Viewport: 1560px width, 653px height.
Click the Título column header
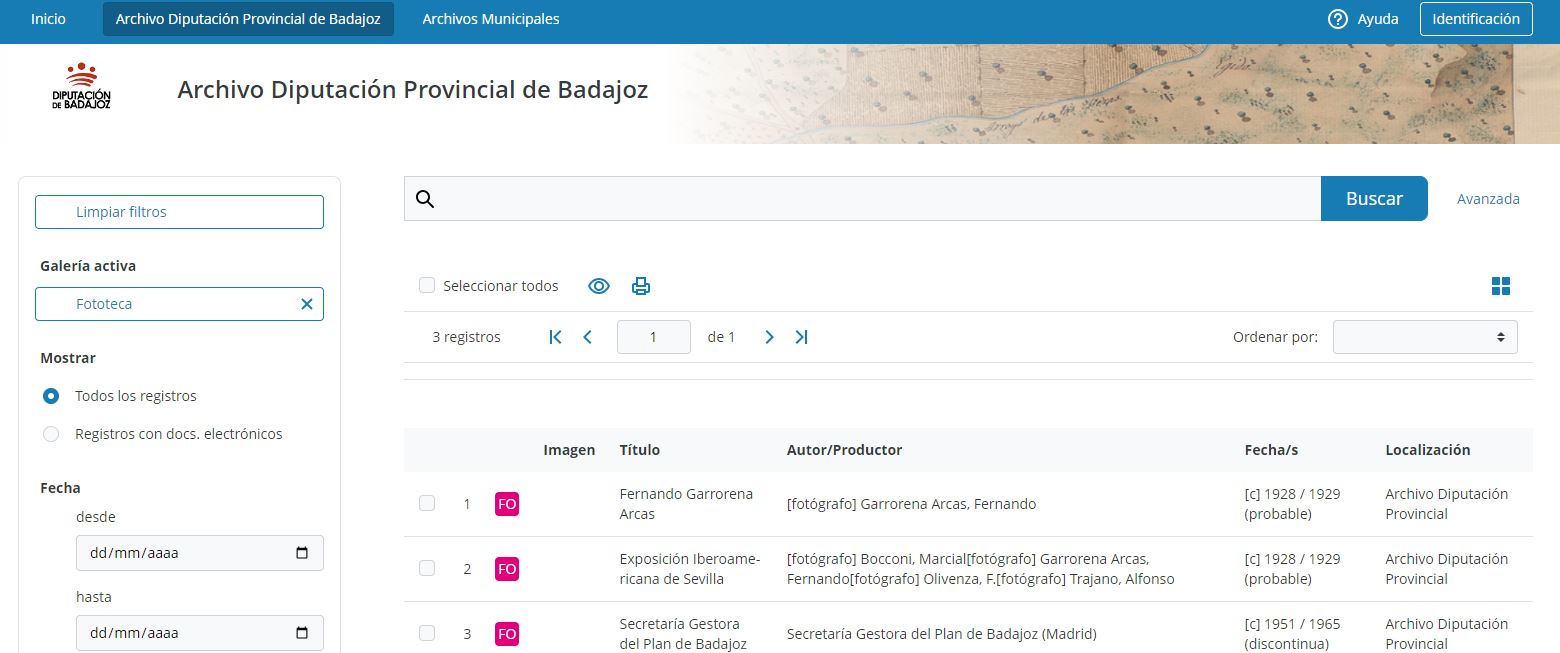[640, 450]
